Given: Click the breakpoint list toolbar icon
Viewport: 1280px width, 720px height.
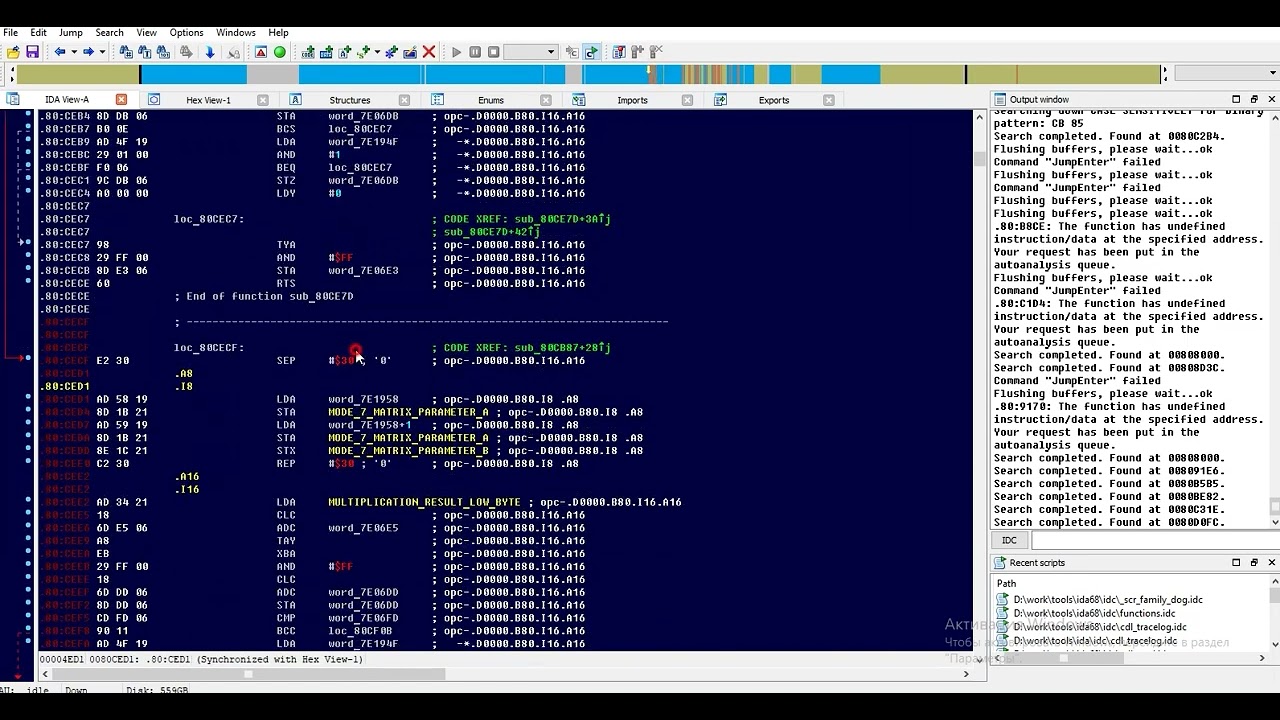Looking at the screenshot, I should tap(619, 52).
